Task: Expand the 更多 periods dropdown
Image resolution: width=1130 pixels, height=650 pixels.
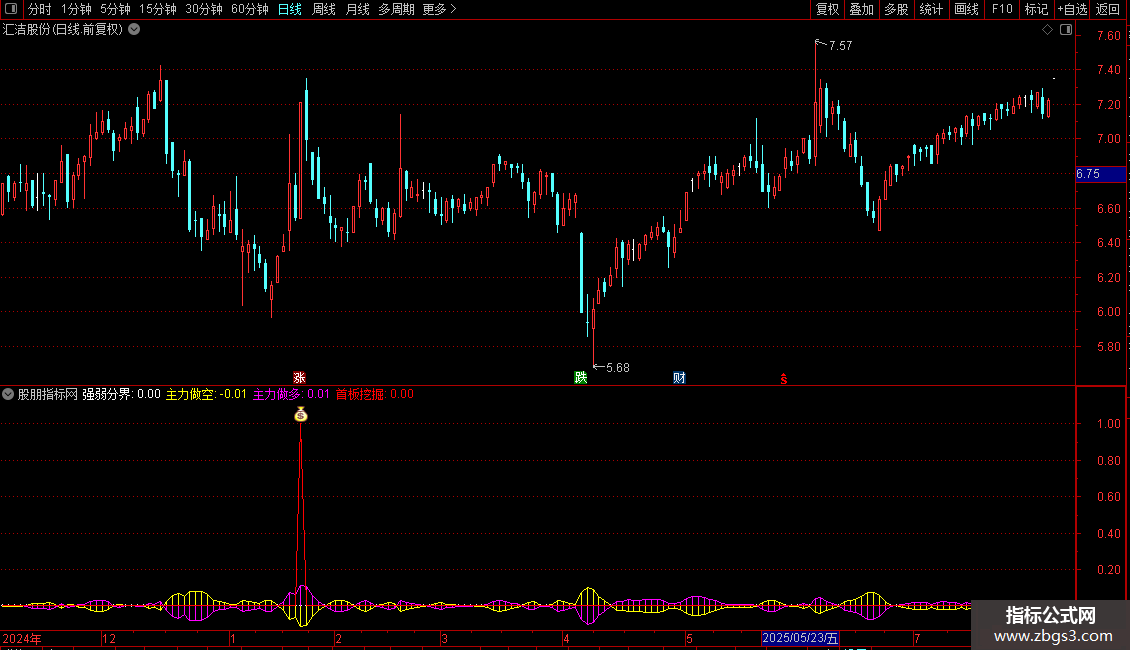Action: click(439, 9)
